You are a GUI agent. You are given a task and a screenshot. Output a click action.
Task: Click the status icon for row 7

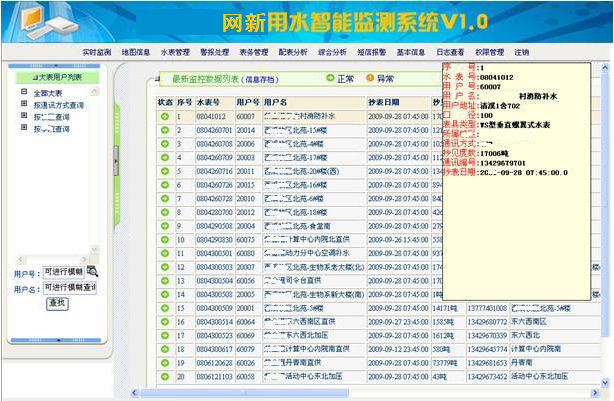point(165,199)
